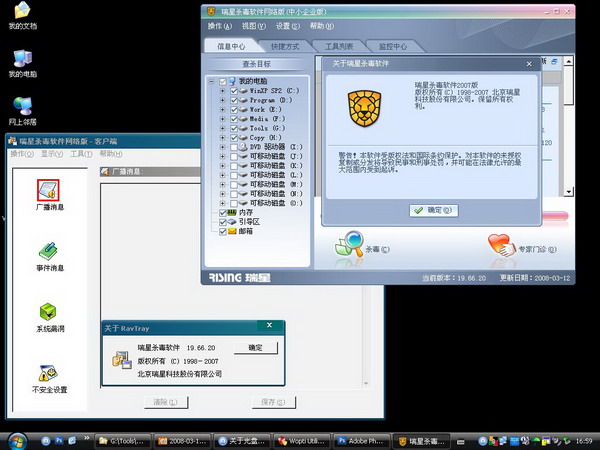This screenshot has height=450, width=600.
Task: Switch to the 快捷方式 tab
Action: pyautogui.click(x=285, y=47)
